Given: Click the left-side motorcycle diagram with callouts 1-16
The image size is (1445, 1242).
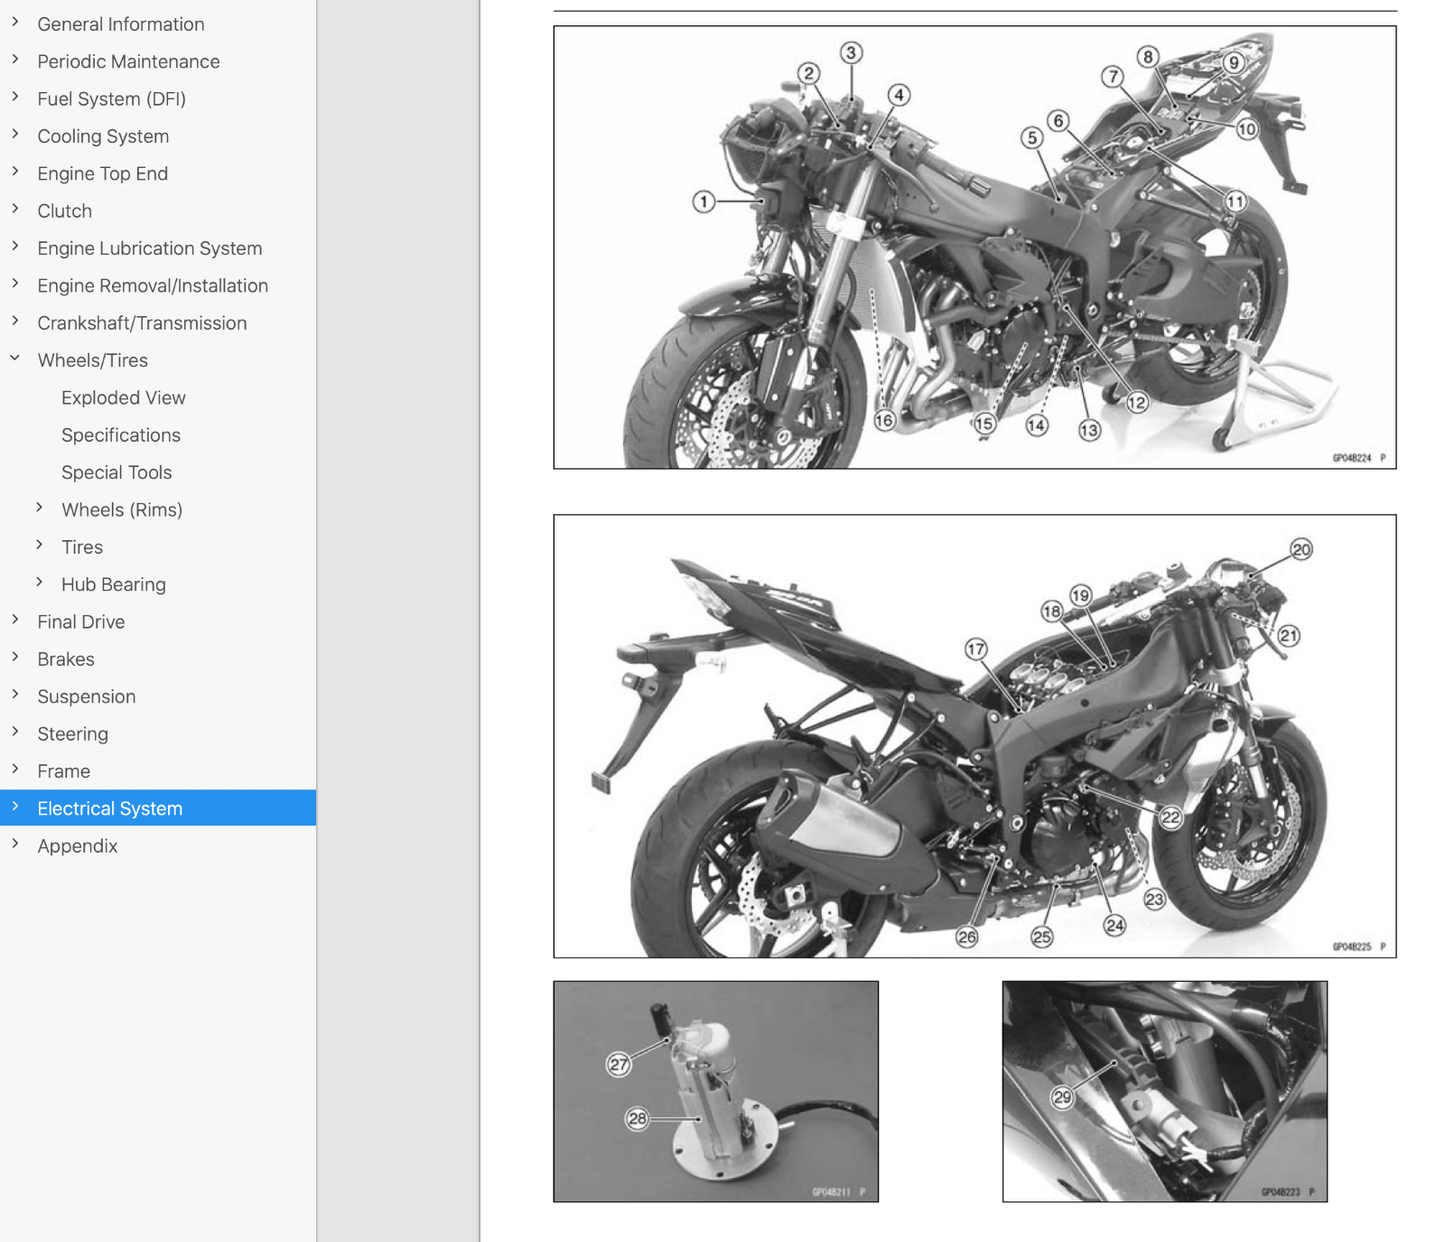Looking at the screenshot, I should click(974, 247).
